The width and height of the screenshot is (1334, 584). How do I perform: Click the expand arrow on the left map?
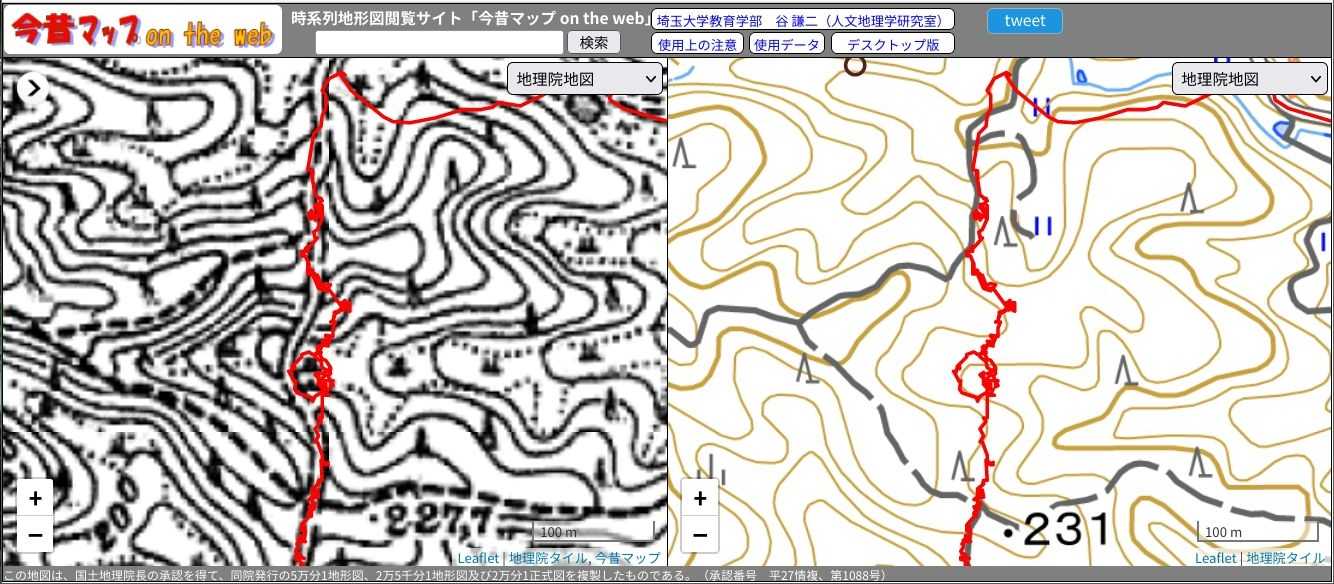[x=33, y=88]
